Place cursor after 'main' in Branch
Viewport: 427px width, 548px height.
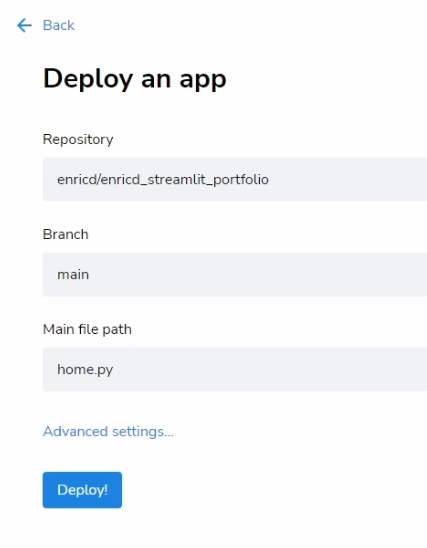point(90,275)
